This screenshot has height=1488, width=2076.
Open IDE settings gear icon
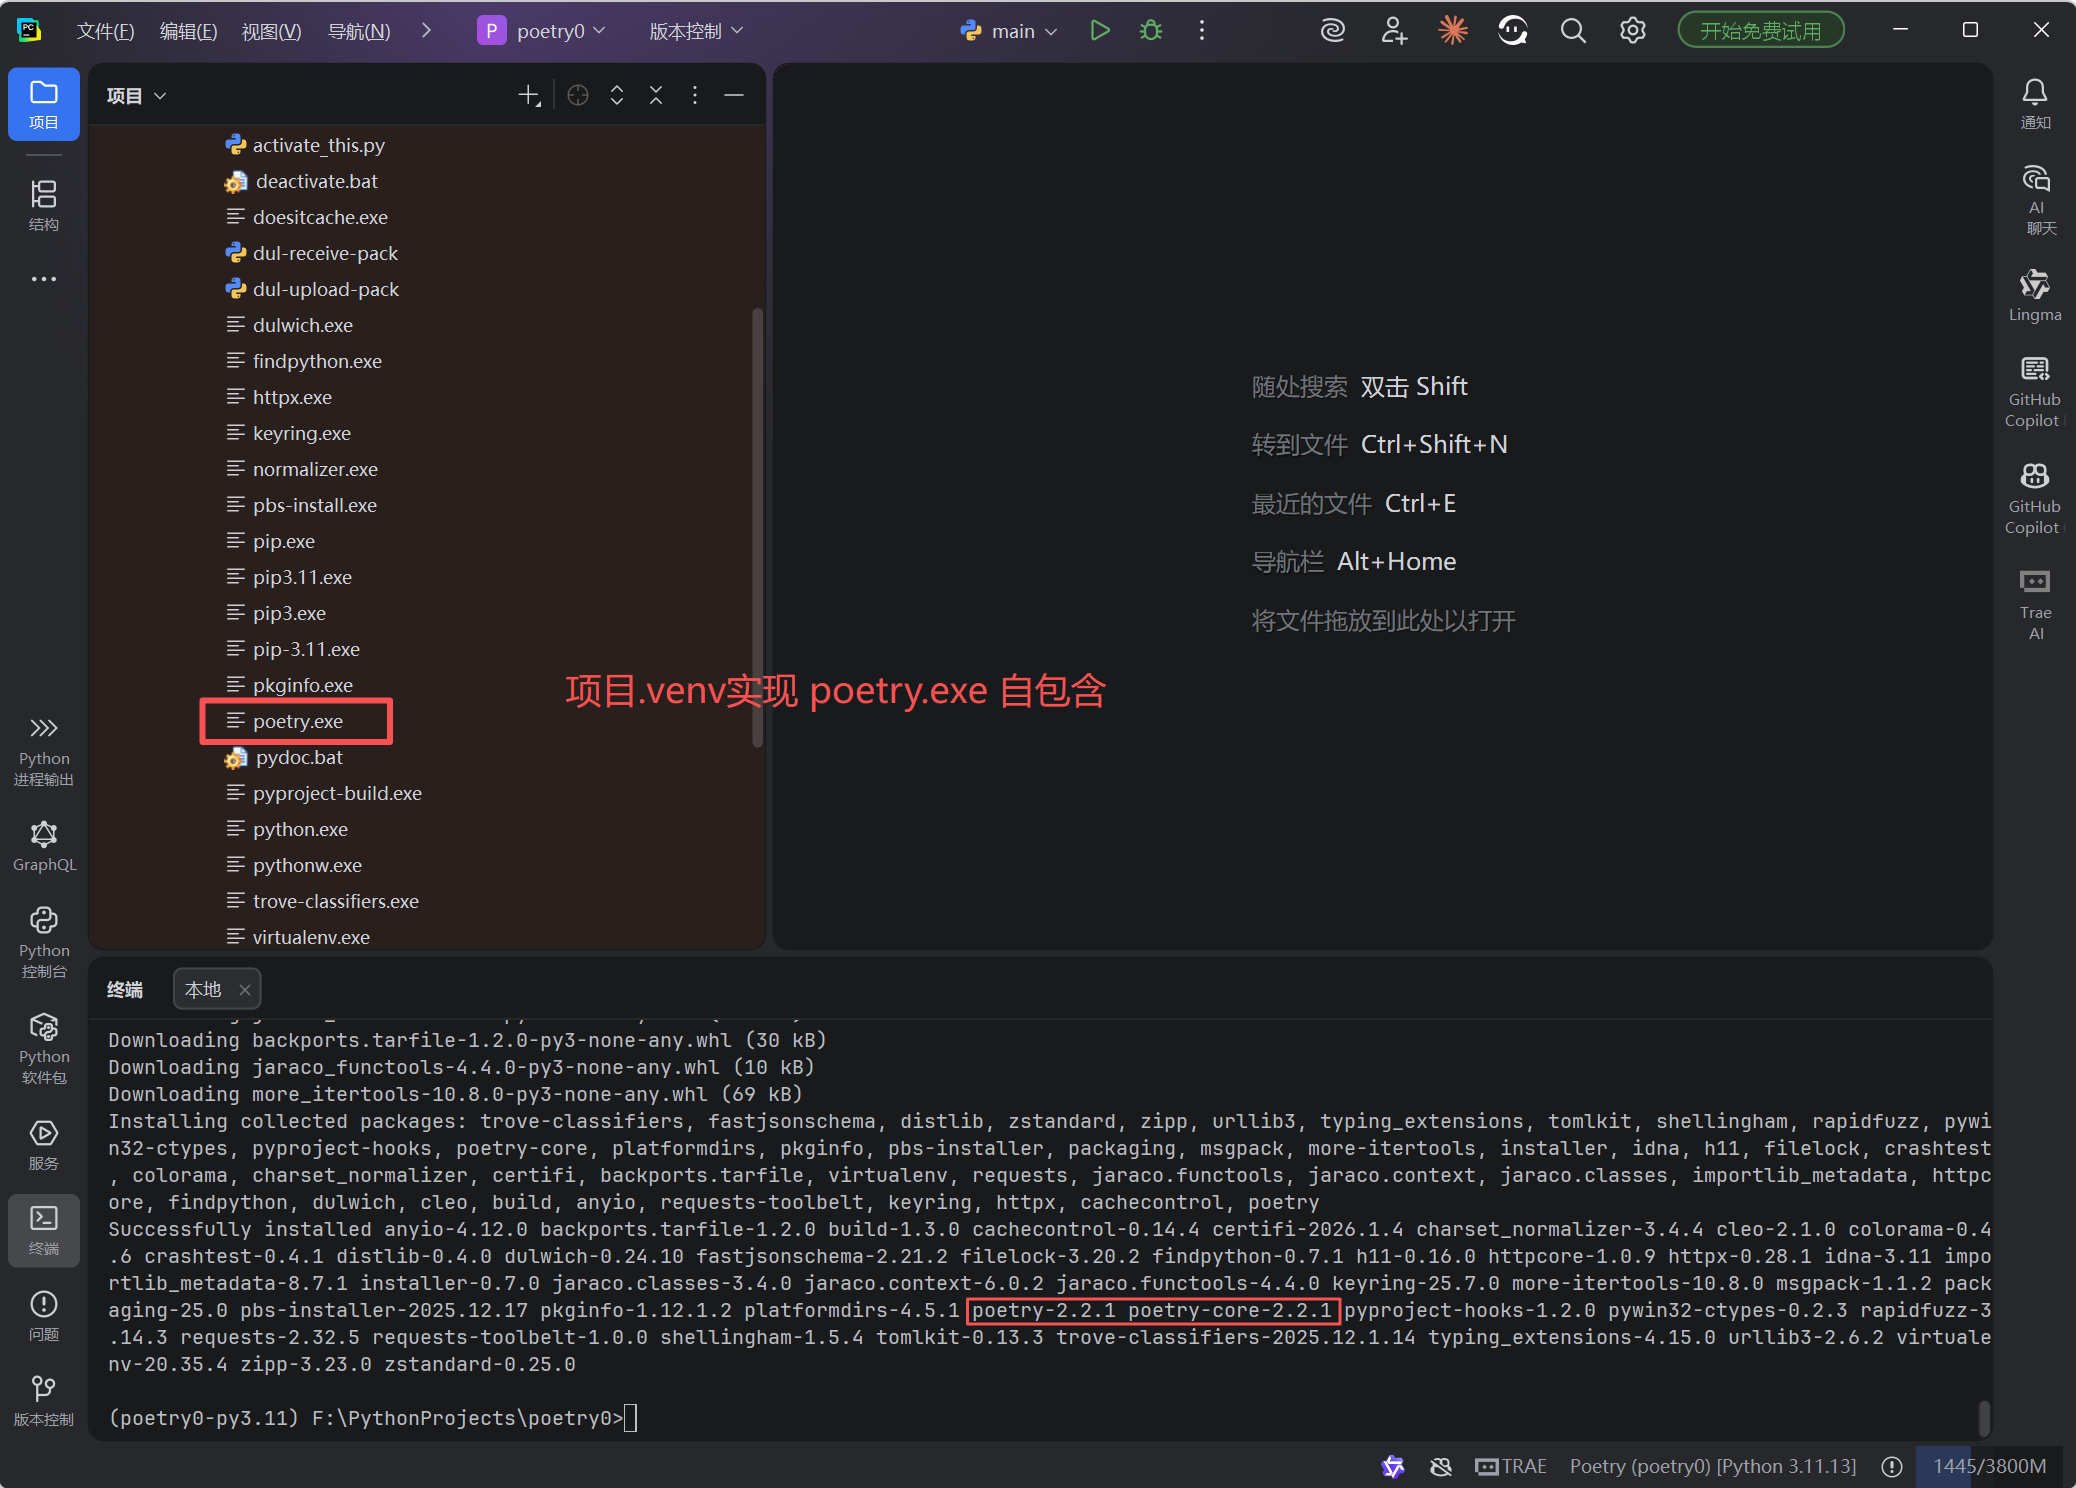(1632, 31)
